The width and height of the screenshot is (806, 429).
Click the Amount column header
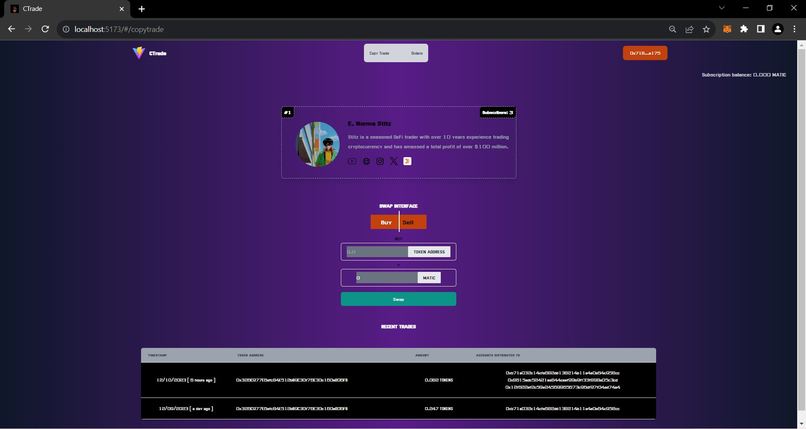click(422, 356)
